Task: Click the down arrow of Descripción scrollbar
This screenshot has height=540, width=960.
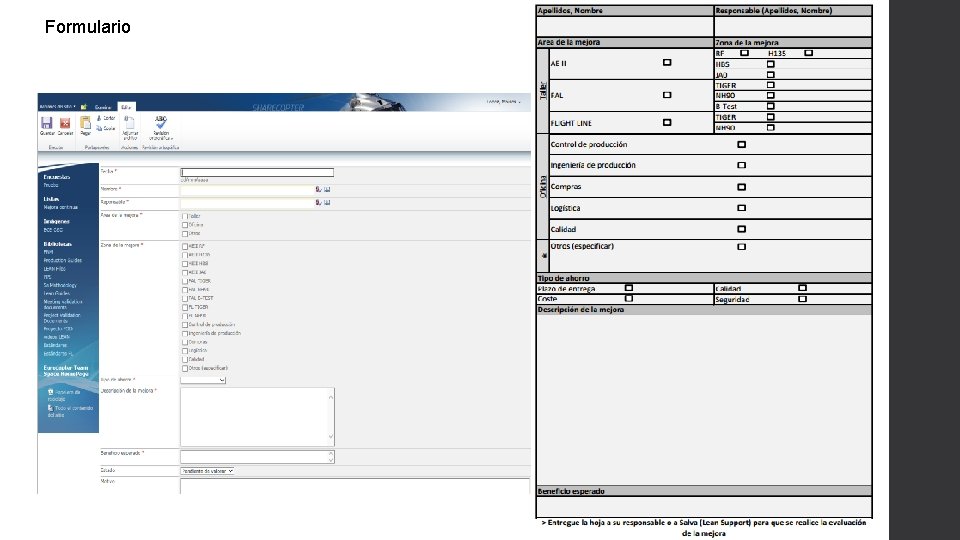Action: coord(331,437)
